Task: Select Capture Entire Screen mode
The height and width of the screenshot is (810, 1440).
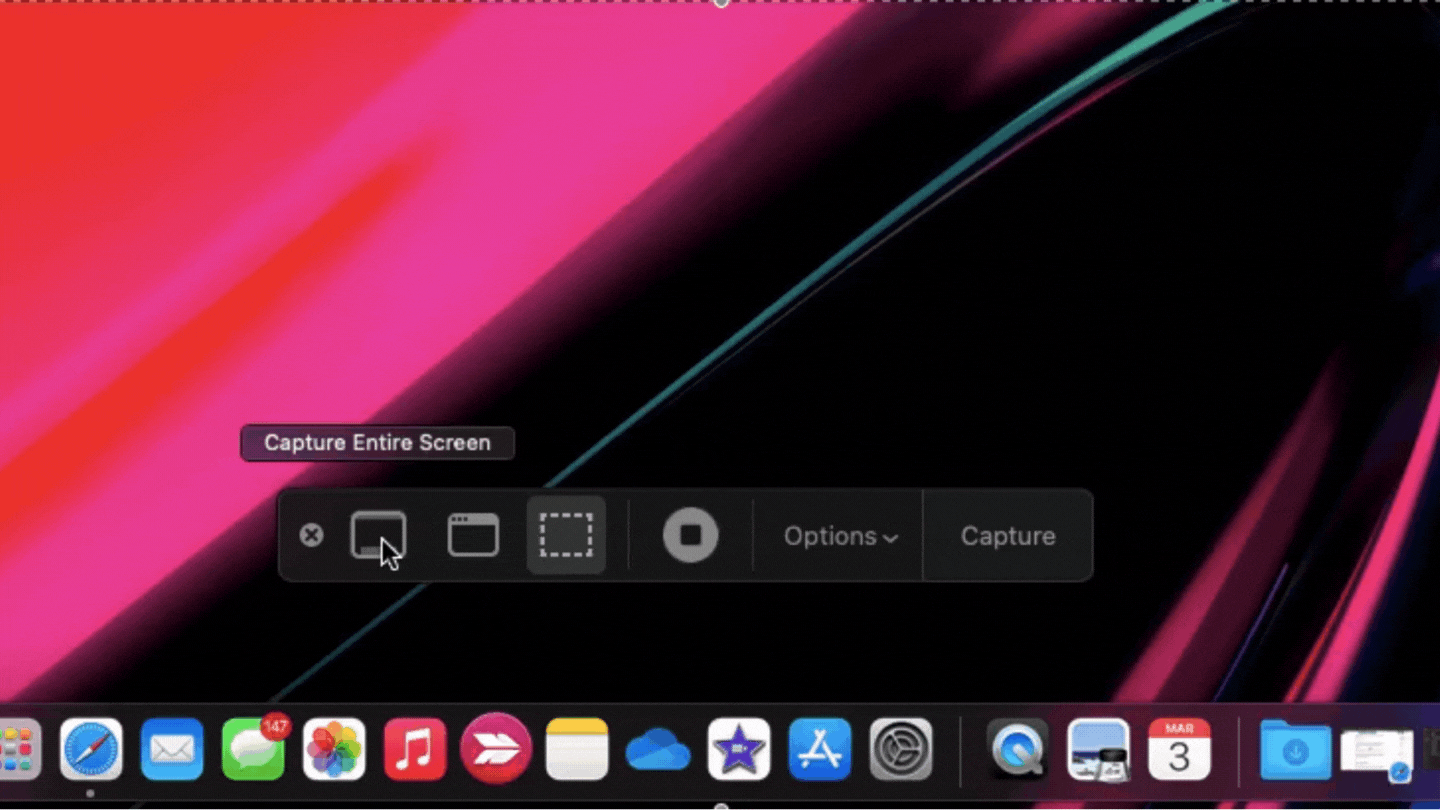Action: [378, 535]
